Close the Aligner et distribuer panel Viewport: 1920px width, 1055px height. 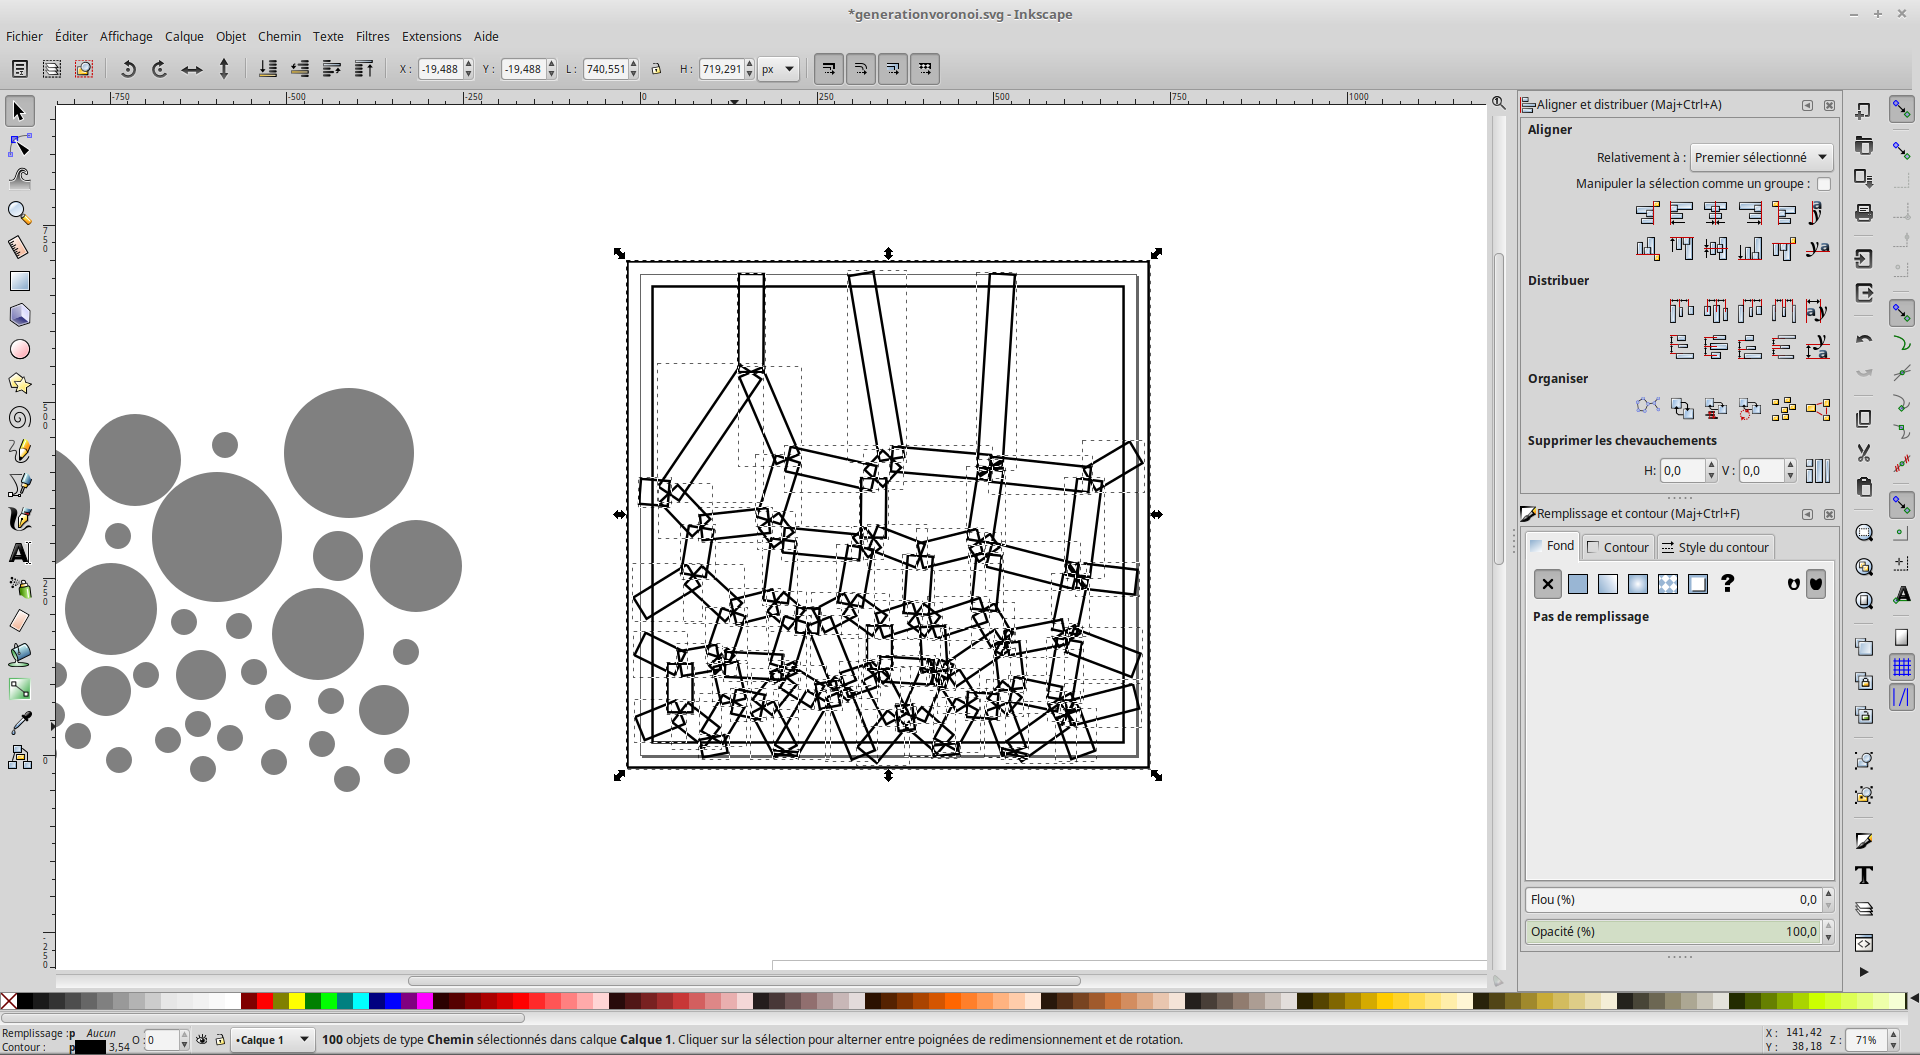tap(1829, 105)
